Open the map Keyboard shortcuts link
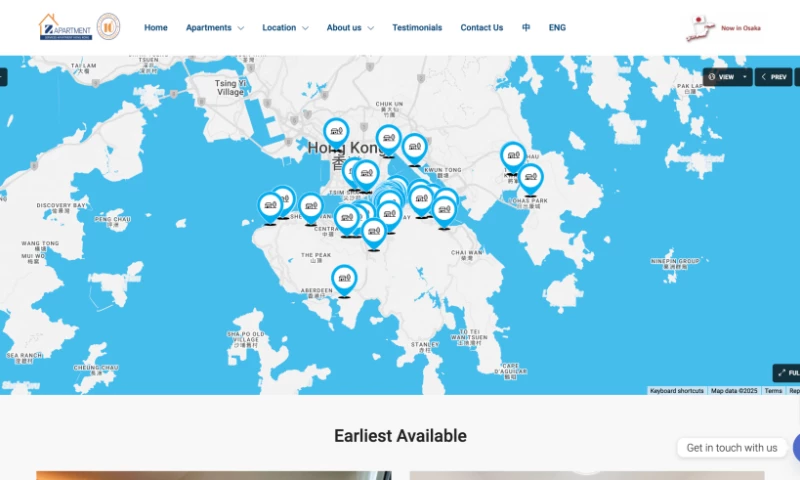This screenshot has width=800, height=480. click(x=677, y=391)
